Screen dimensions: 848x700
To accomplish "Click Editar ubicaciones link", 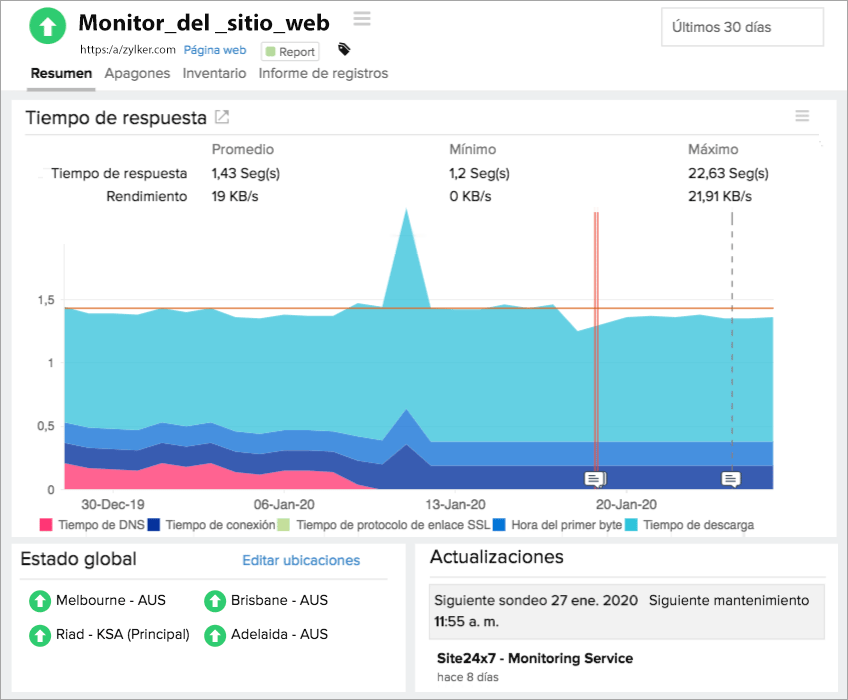I will pyautogui.click(x=301, y=560).
